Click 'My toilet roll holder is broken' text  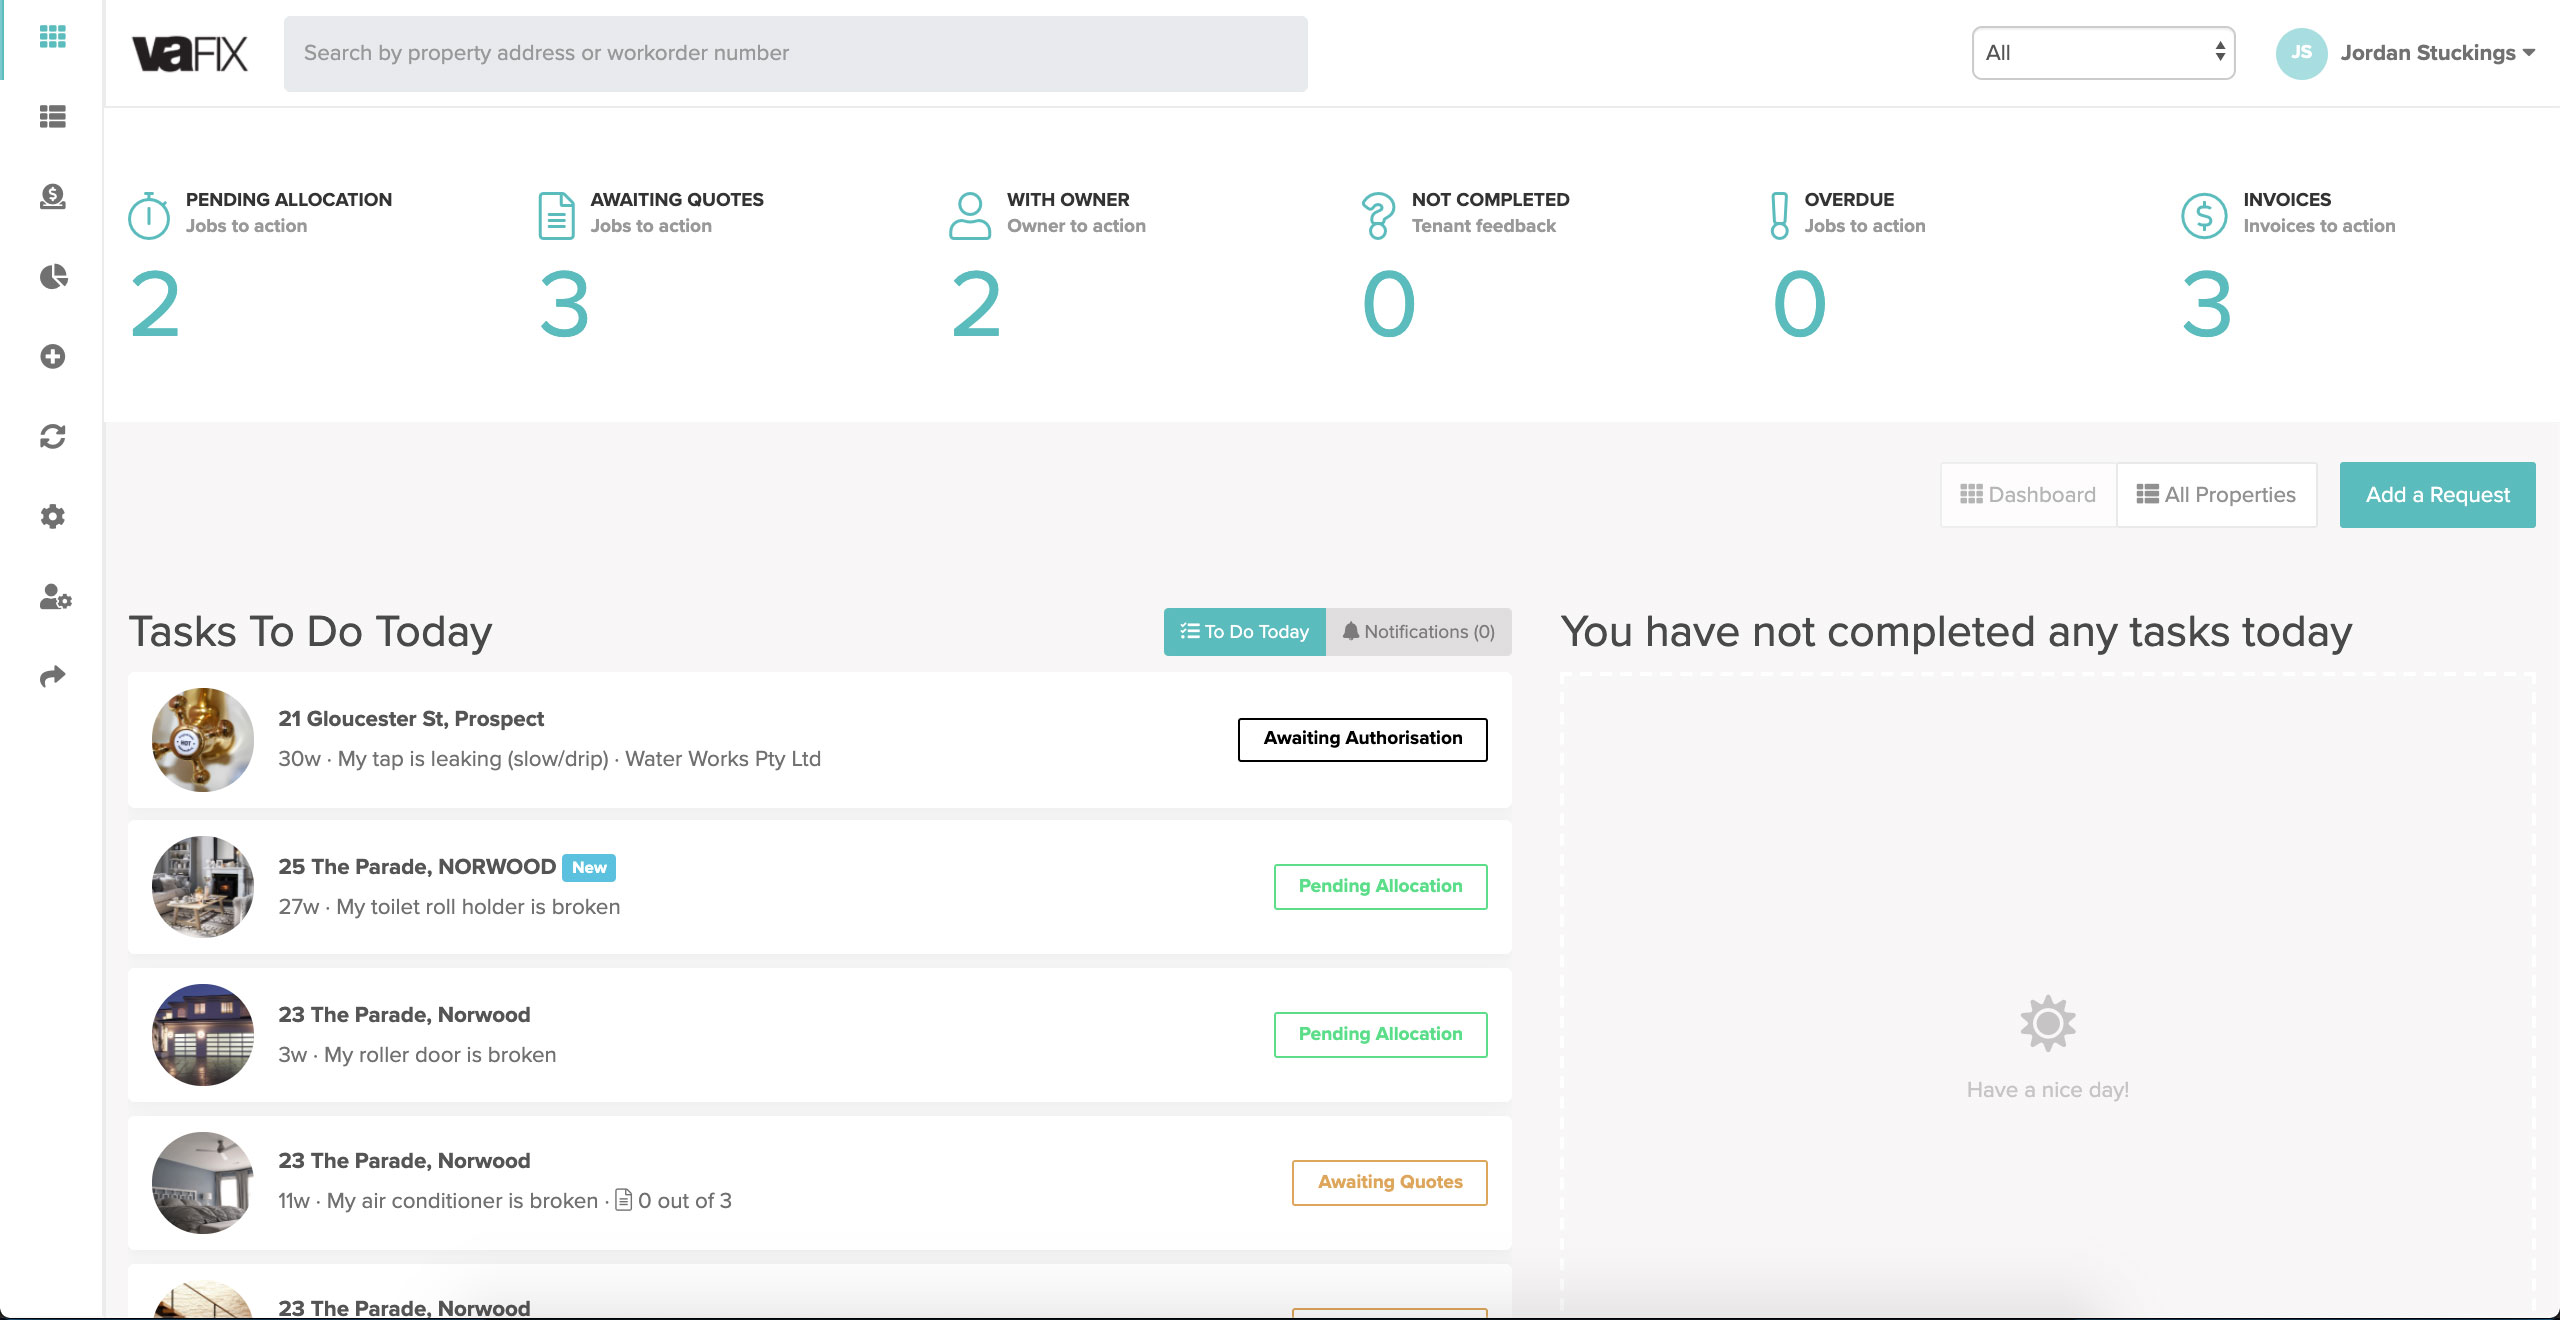click(478, 907)
